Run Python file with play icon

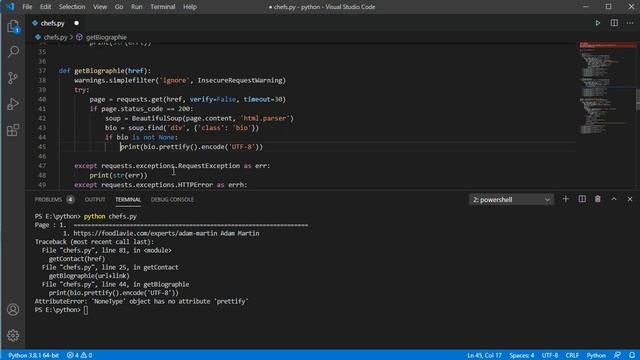click(x=598, y=23)
